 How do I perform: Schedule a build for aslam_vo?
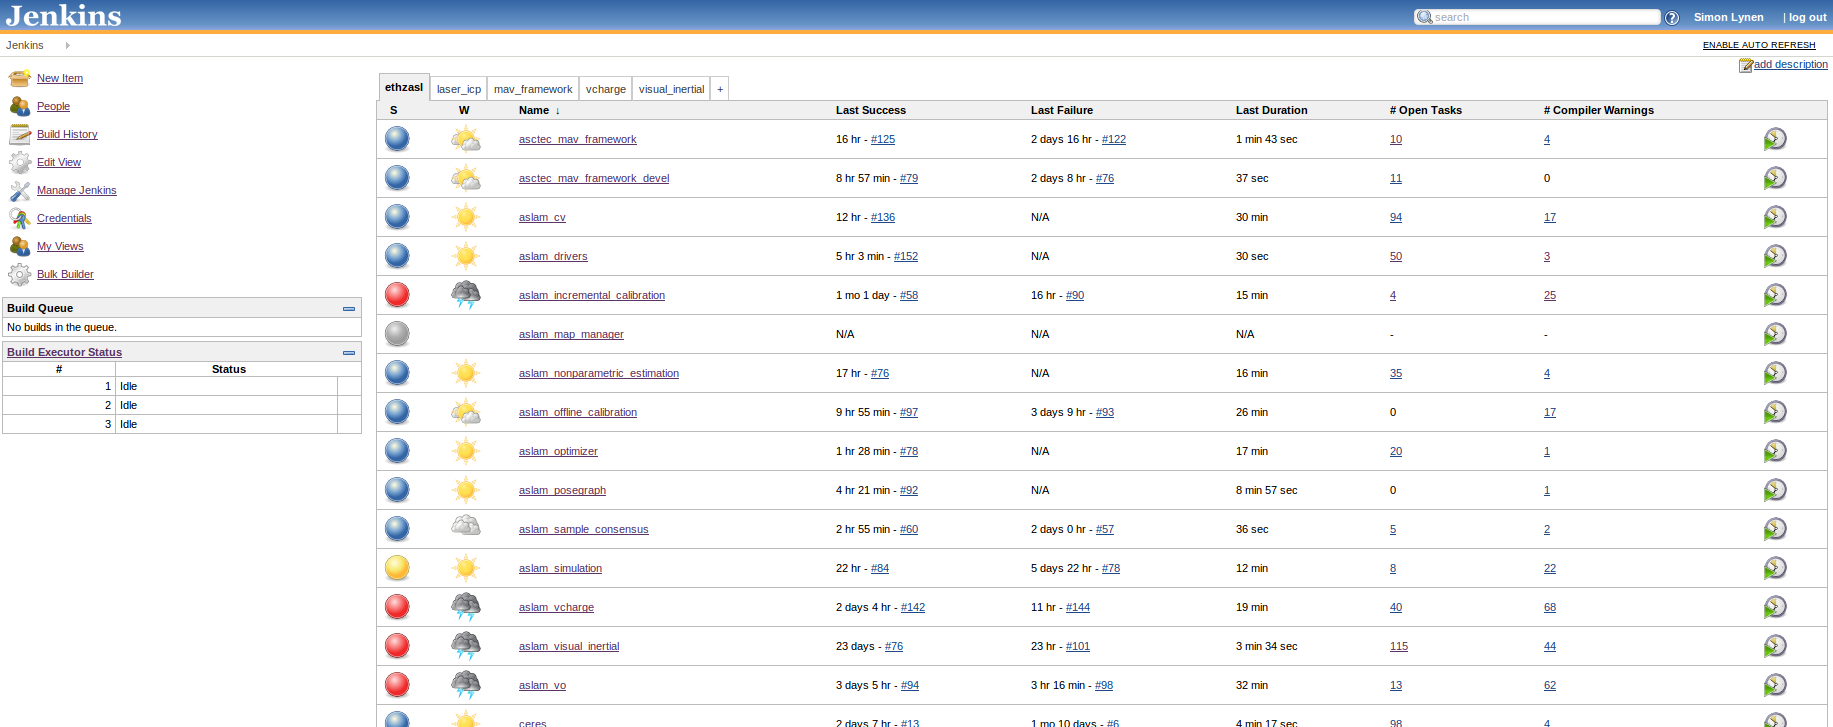1775,685
